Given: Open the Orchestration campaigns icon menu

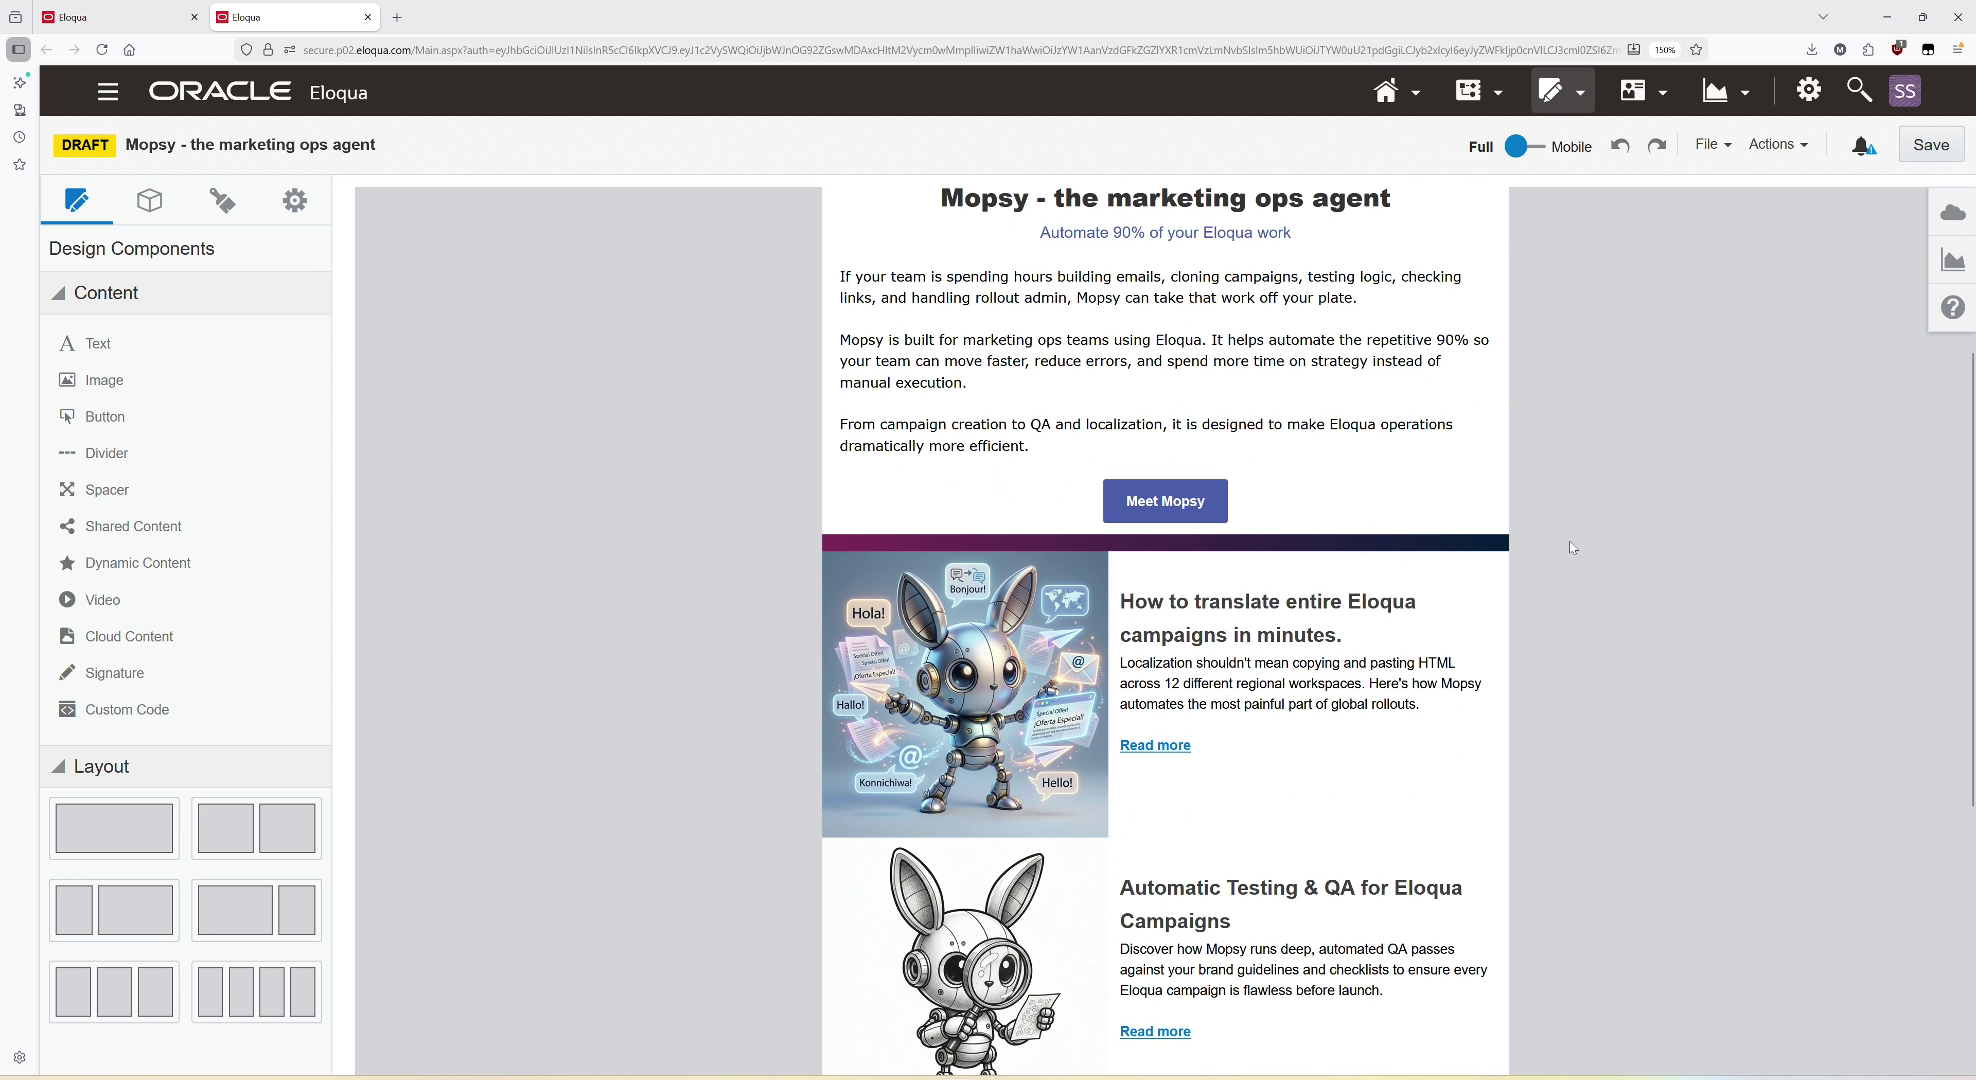Looking at the screenshot, I should click(x=1479, y=91).
